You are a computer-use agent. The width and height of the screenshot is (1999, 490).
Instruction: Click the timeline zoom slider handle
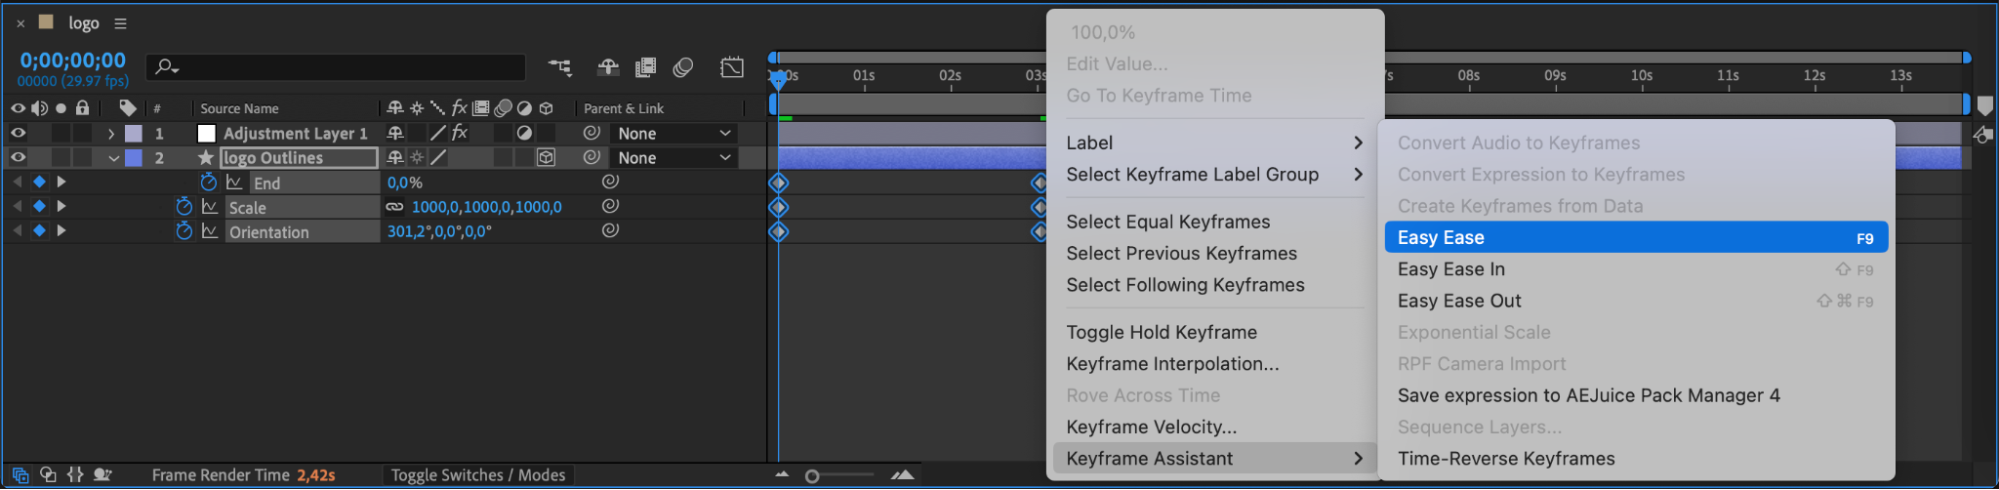812,476
